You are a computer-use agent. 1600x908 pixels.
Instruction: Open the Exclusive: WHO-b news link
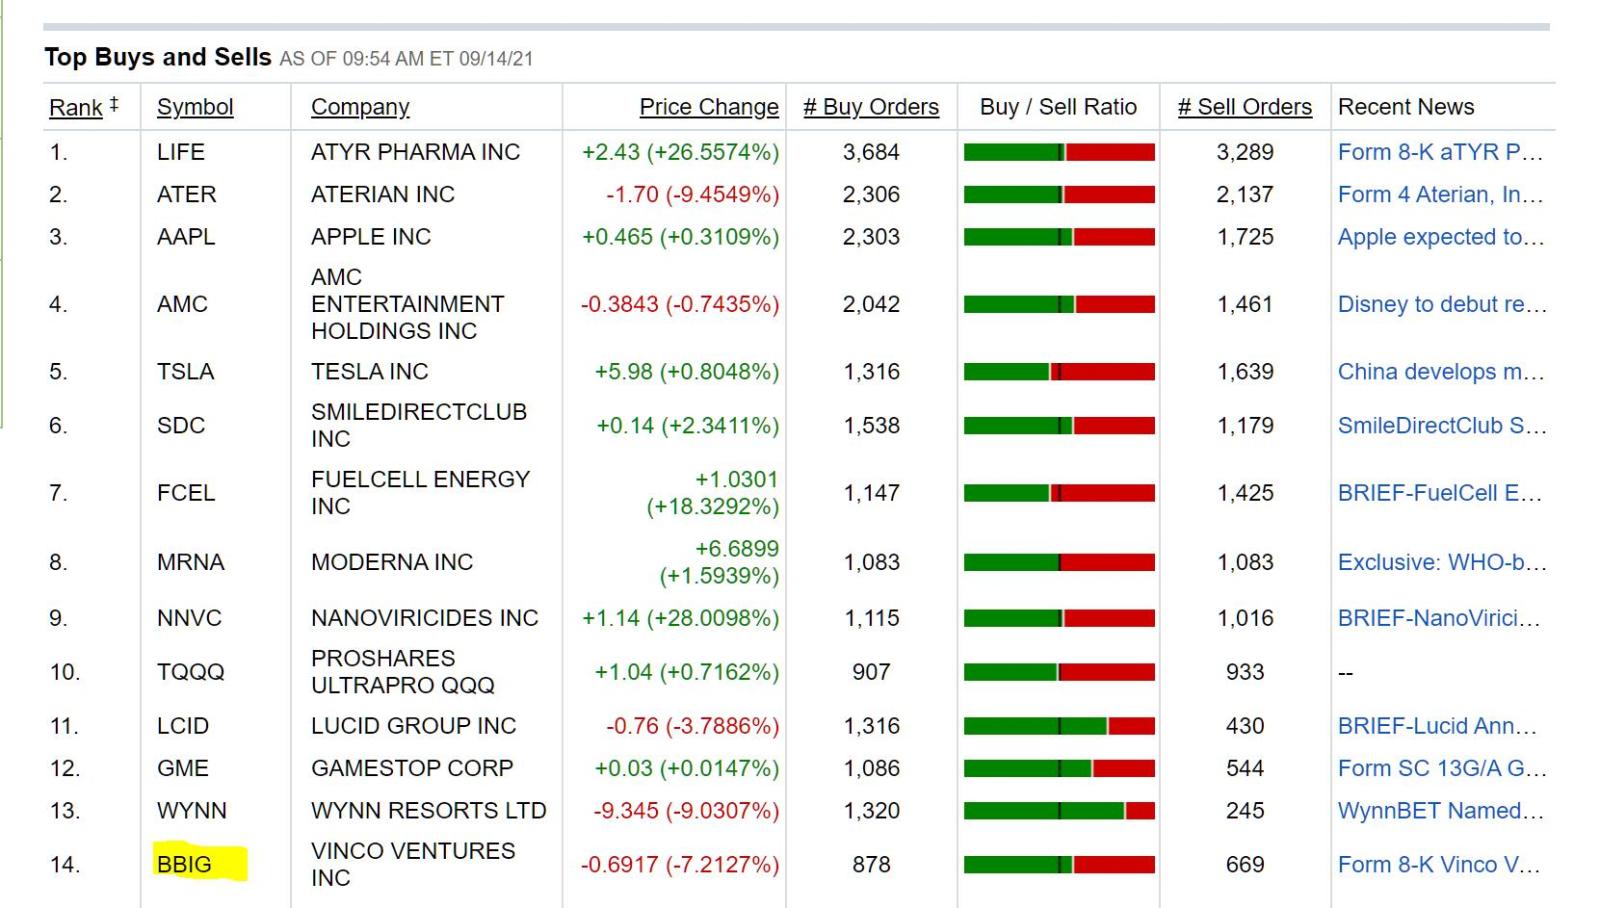pyautogui.click(x=1442, y=562)
